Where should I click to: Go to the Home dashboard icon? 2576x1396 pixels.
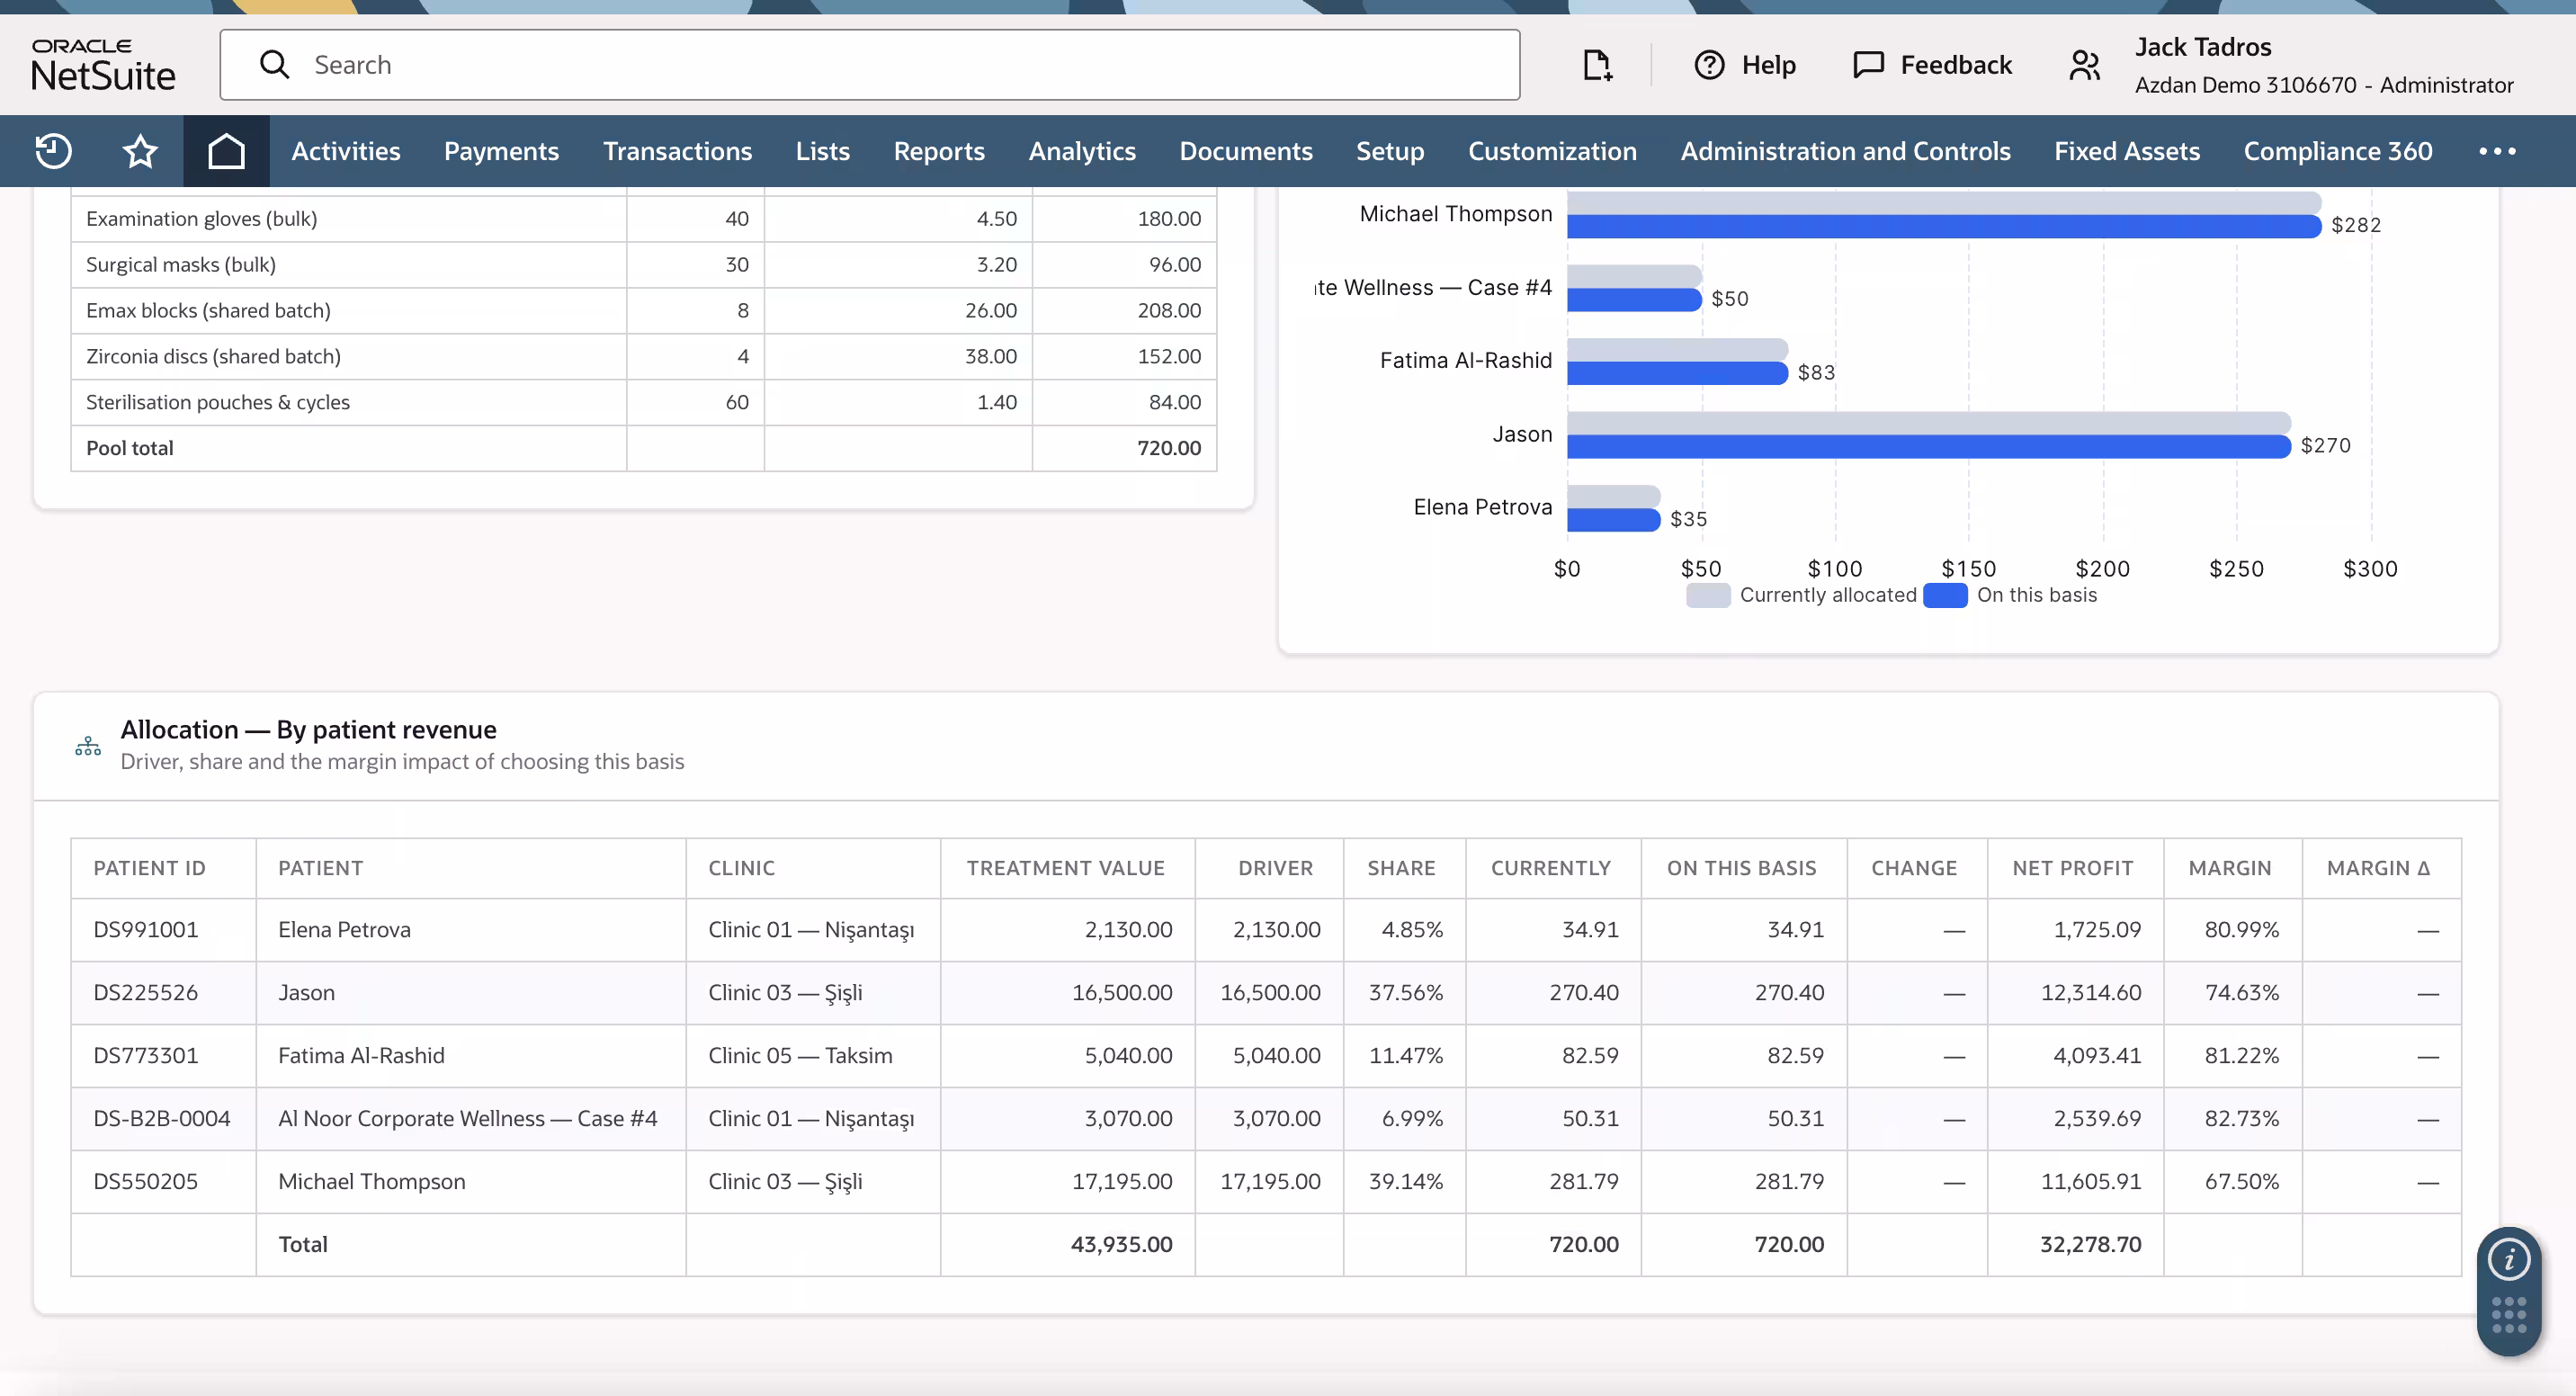click(x=226, y=151)
